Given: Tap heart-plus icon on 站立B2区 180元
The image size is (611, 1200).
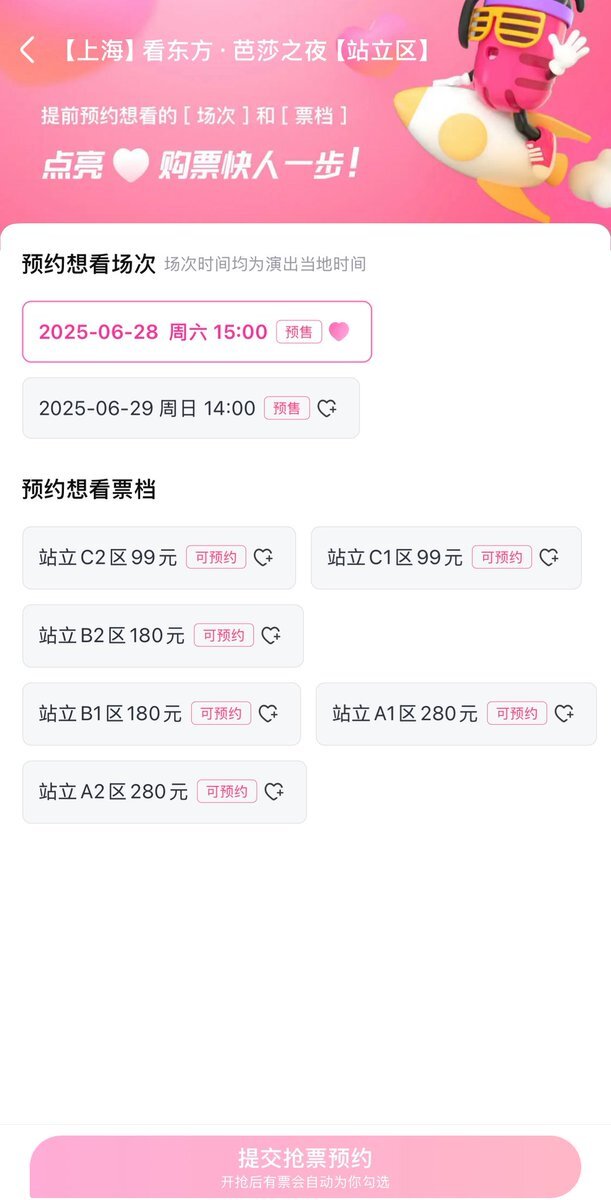Looking at the screenshot, I should coord(271,636).
